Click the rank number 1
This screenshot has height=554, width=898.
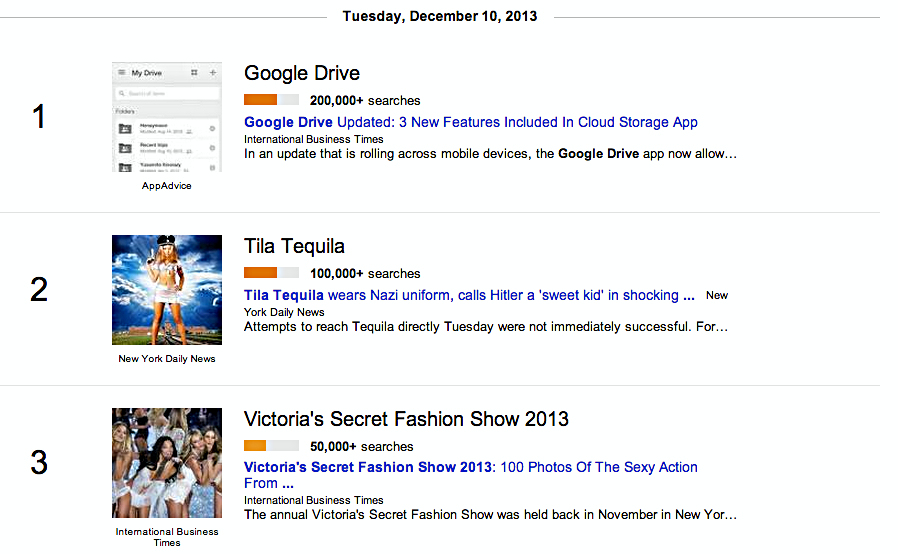[38, 117]
